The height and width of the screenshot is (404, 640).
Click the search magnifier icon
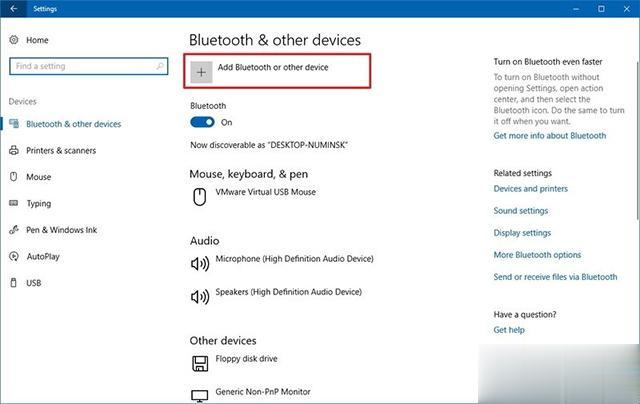point(160,66)
